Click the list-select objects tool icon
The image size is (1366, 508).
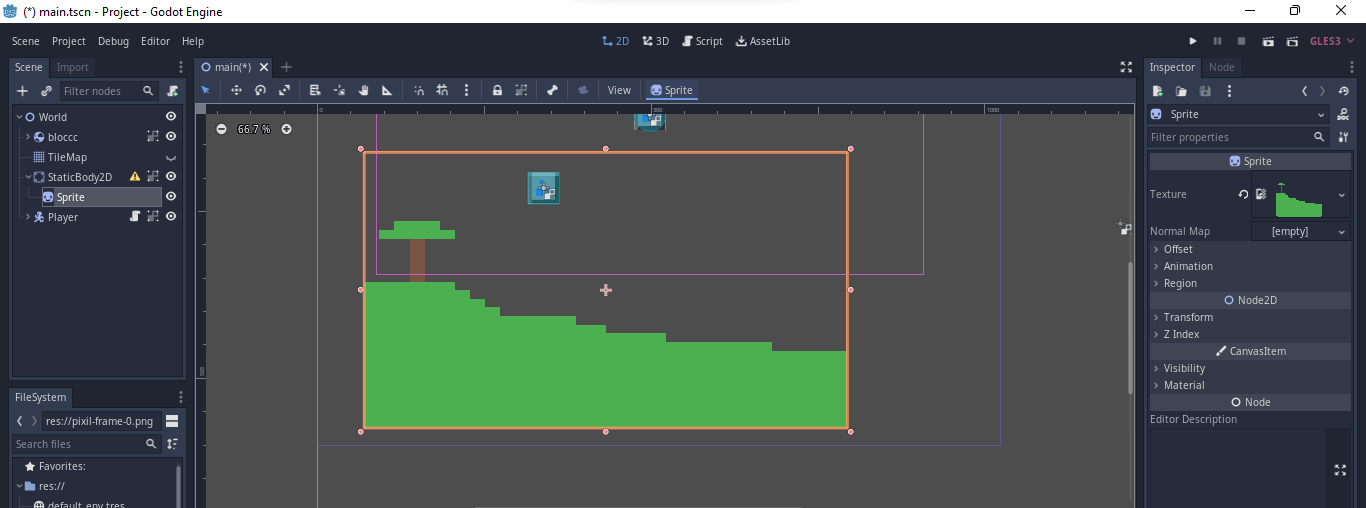pos(315,90)
